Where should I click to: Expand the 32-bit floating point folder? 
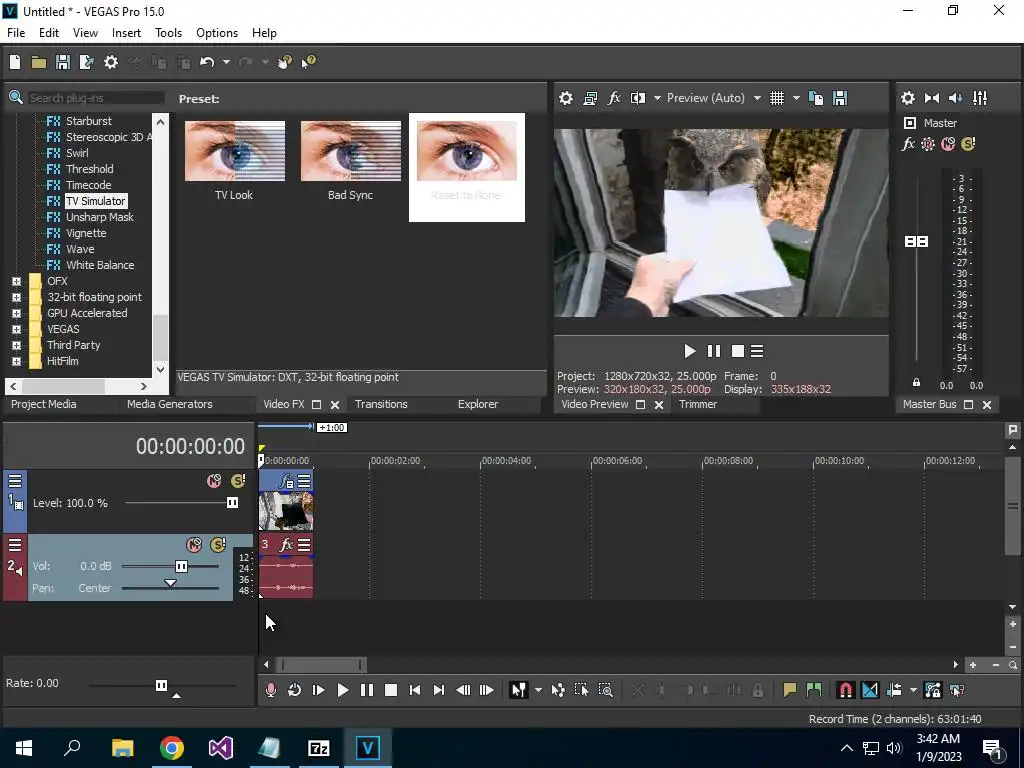[x=16, y=297]
